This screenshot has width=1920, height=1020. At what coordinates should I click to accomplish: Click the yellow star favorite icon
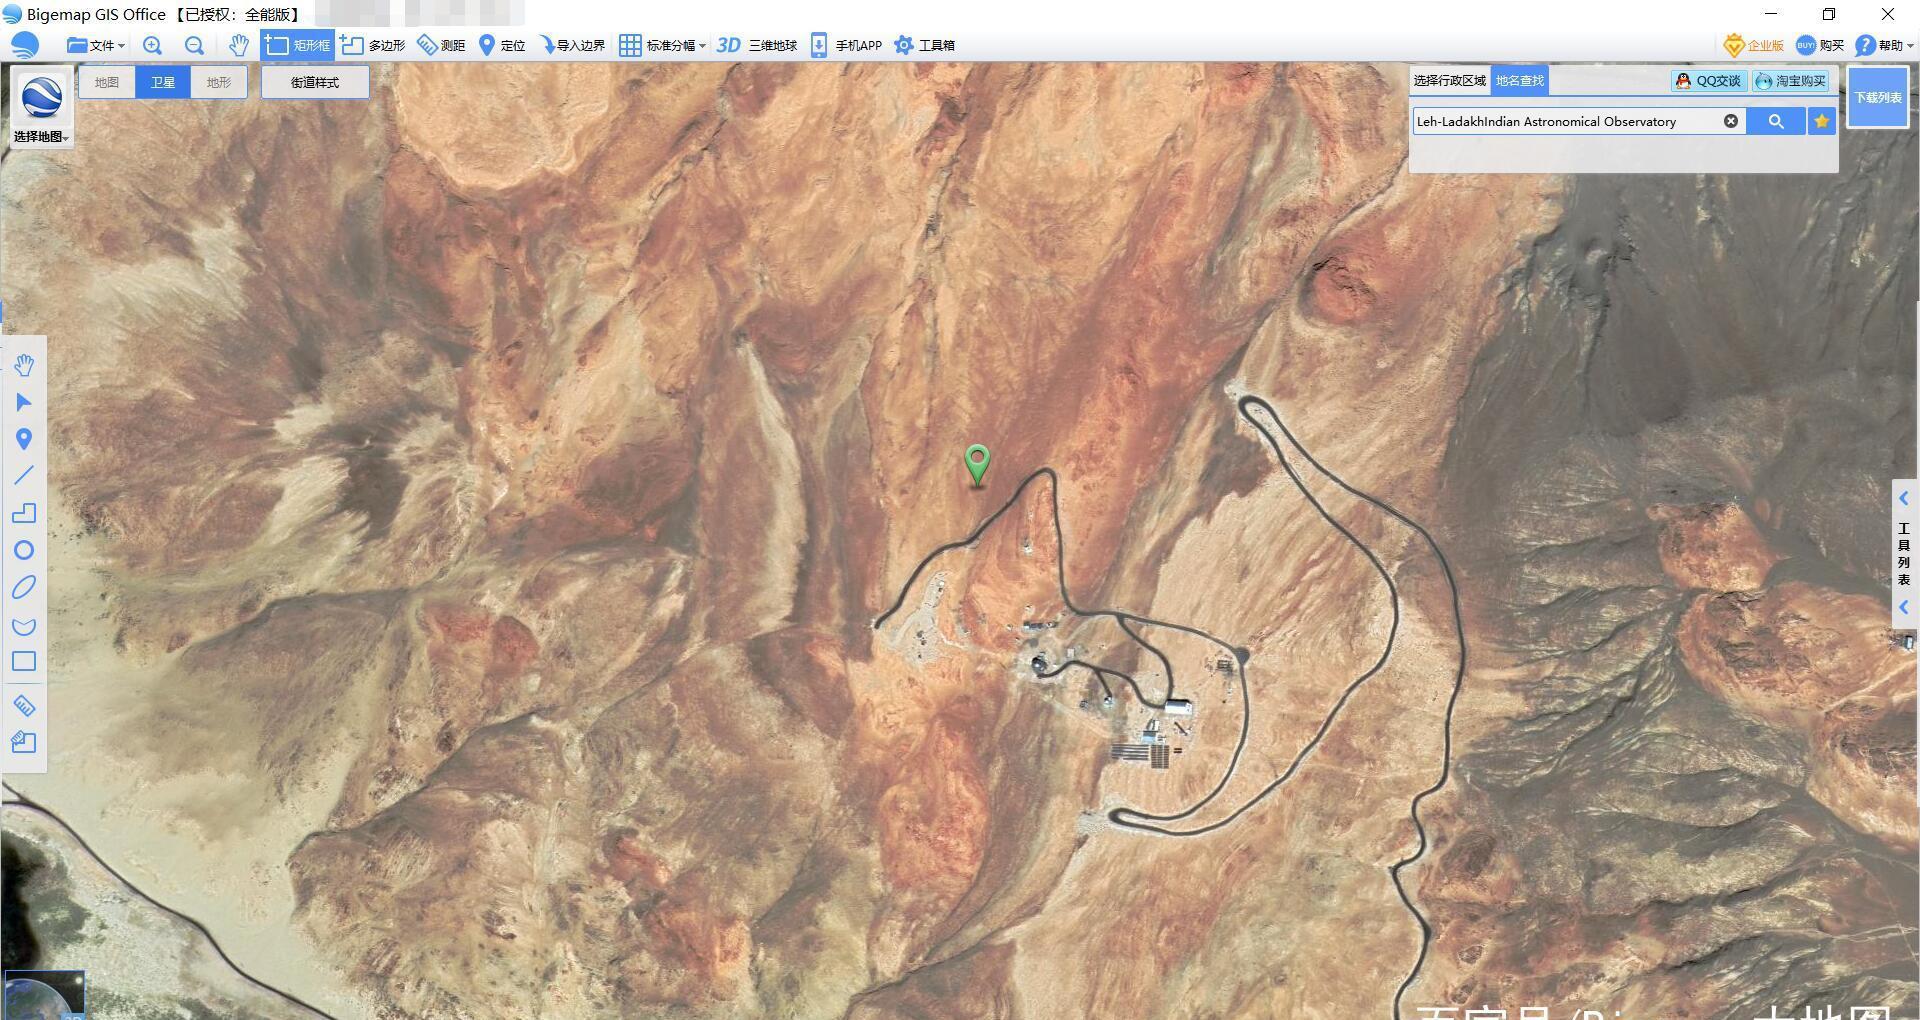click(1821, 121)
